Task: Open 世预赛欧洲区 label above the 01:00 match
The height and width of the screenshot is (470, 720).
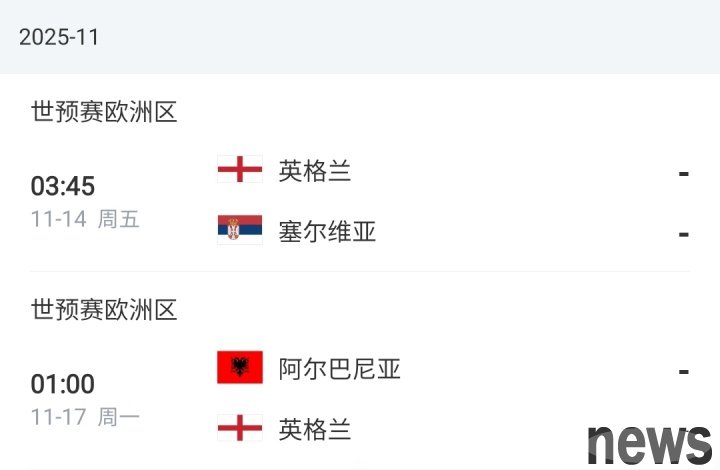Action: [104, 310]
